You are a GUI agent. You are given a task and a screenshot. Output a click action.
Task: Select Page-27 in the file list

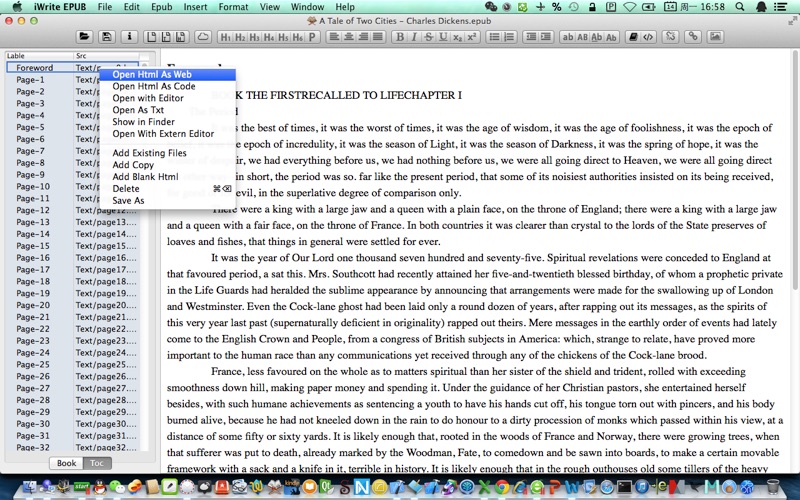[x=72, y=388]
